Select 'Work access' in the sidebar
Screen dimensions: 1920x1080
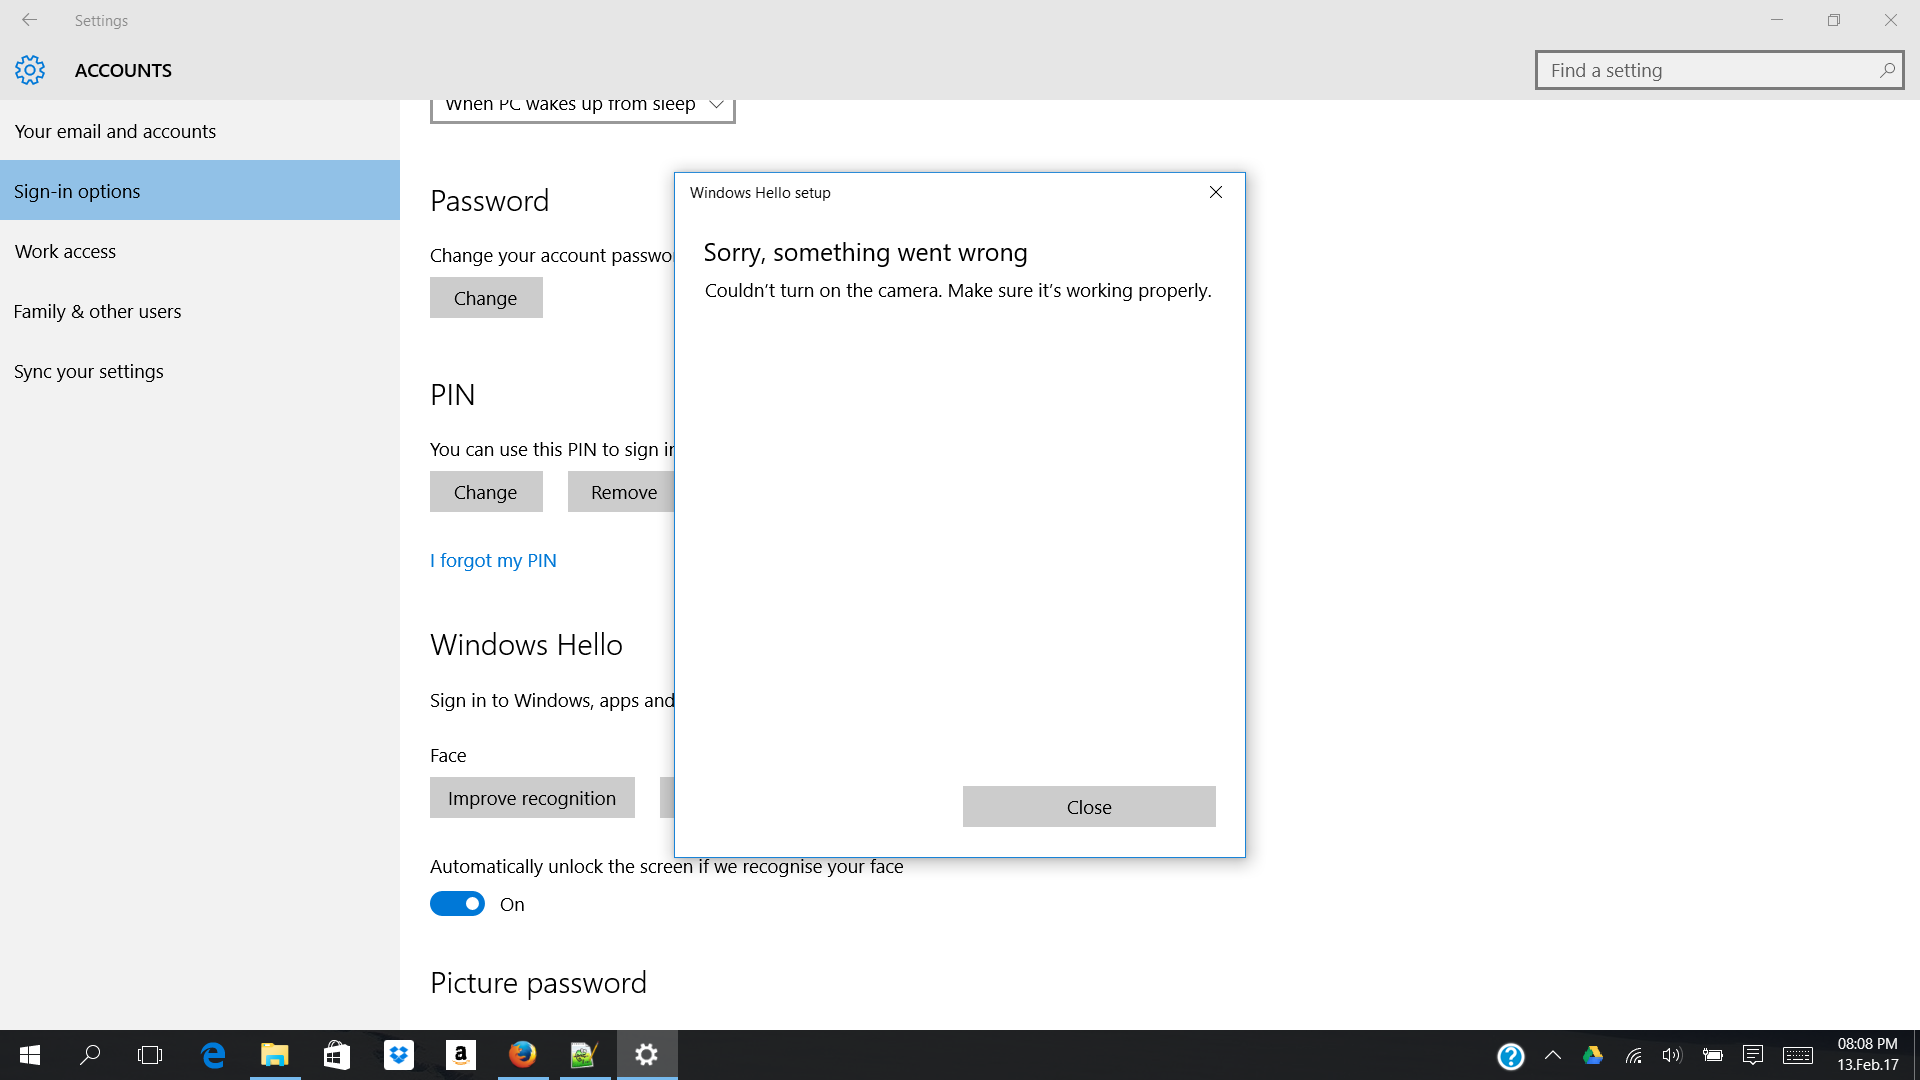(x=65, y=251)
